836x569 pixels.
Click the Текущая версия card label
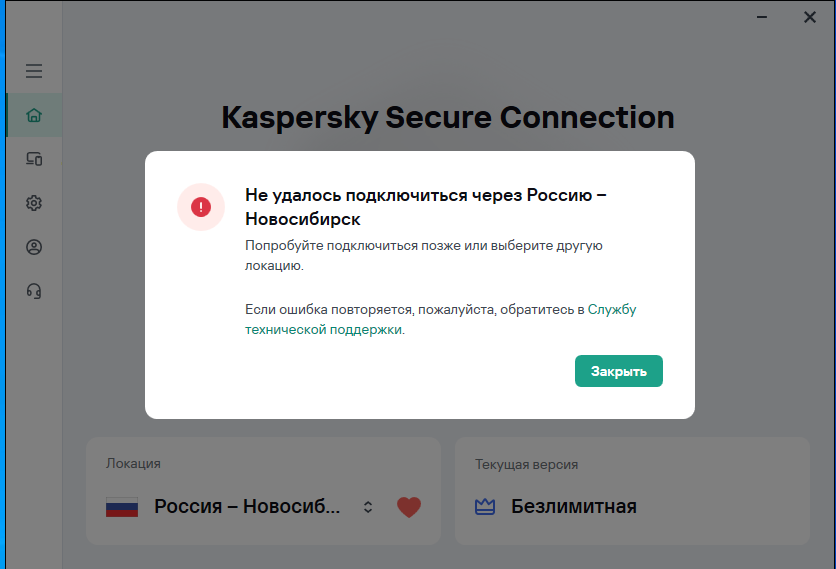pyautogui.click(x=527, y=464)
